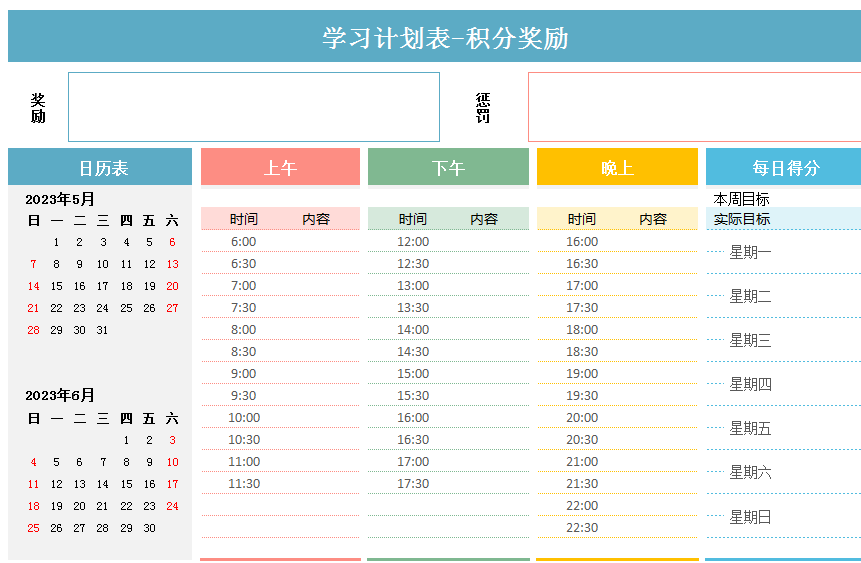Click the 22:30 evening time cell
The height and width of the screenshot is (563, 861).
[582, 527]
